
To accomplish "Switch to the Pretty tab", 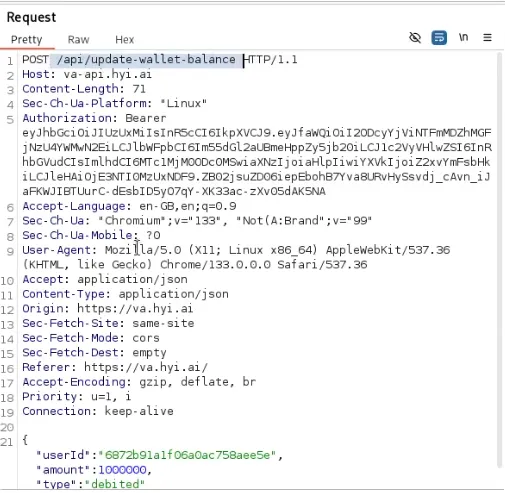I will [27, 40].
